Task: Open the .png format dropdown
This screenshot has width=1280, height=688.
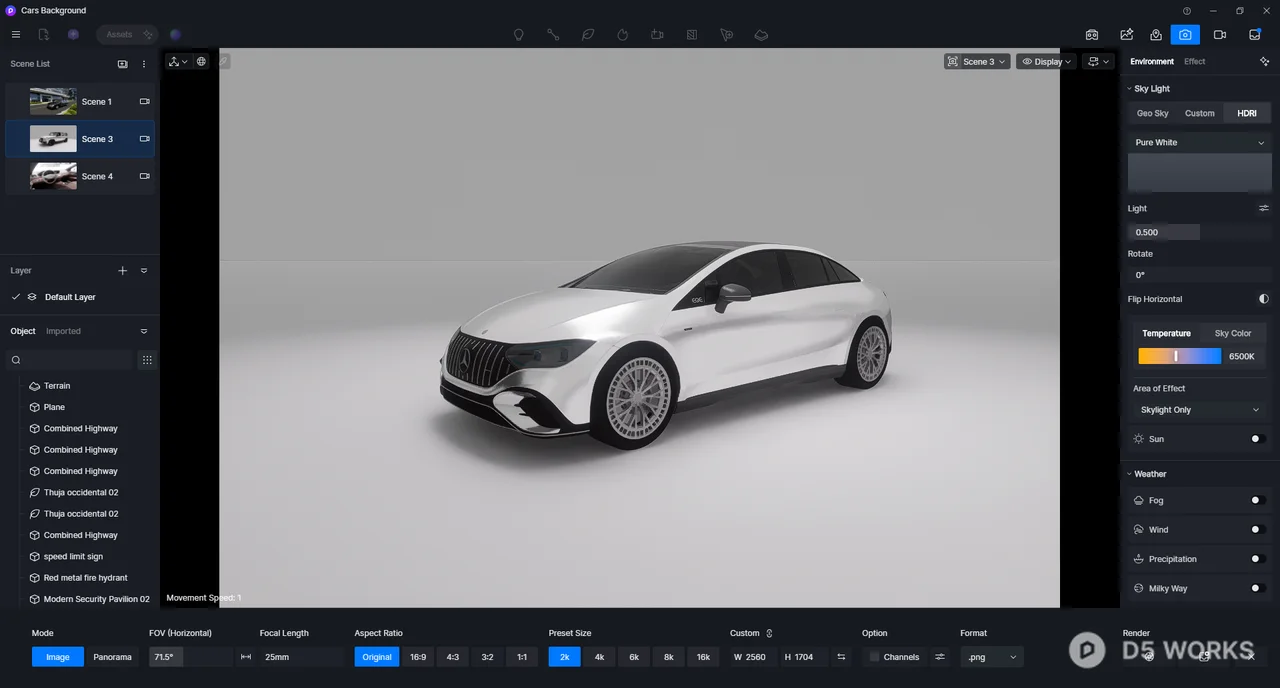Action: point(991,657)
